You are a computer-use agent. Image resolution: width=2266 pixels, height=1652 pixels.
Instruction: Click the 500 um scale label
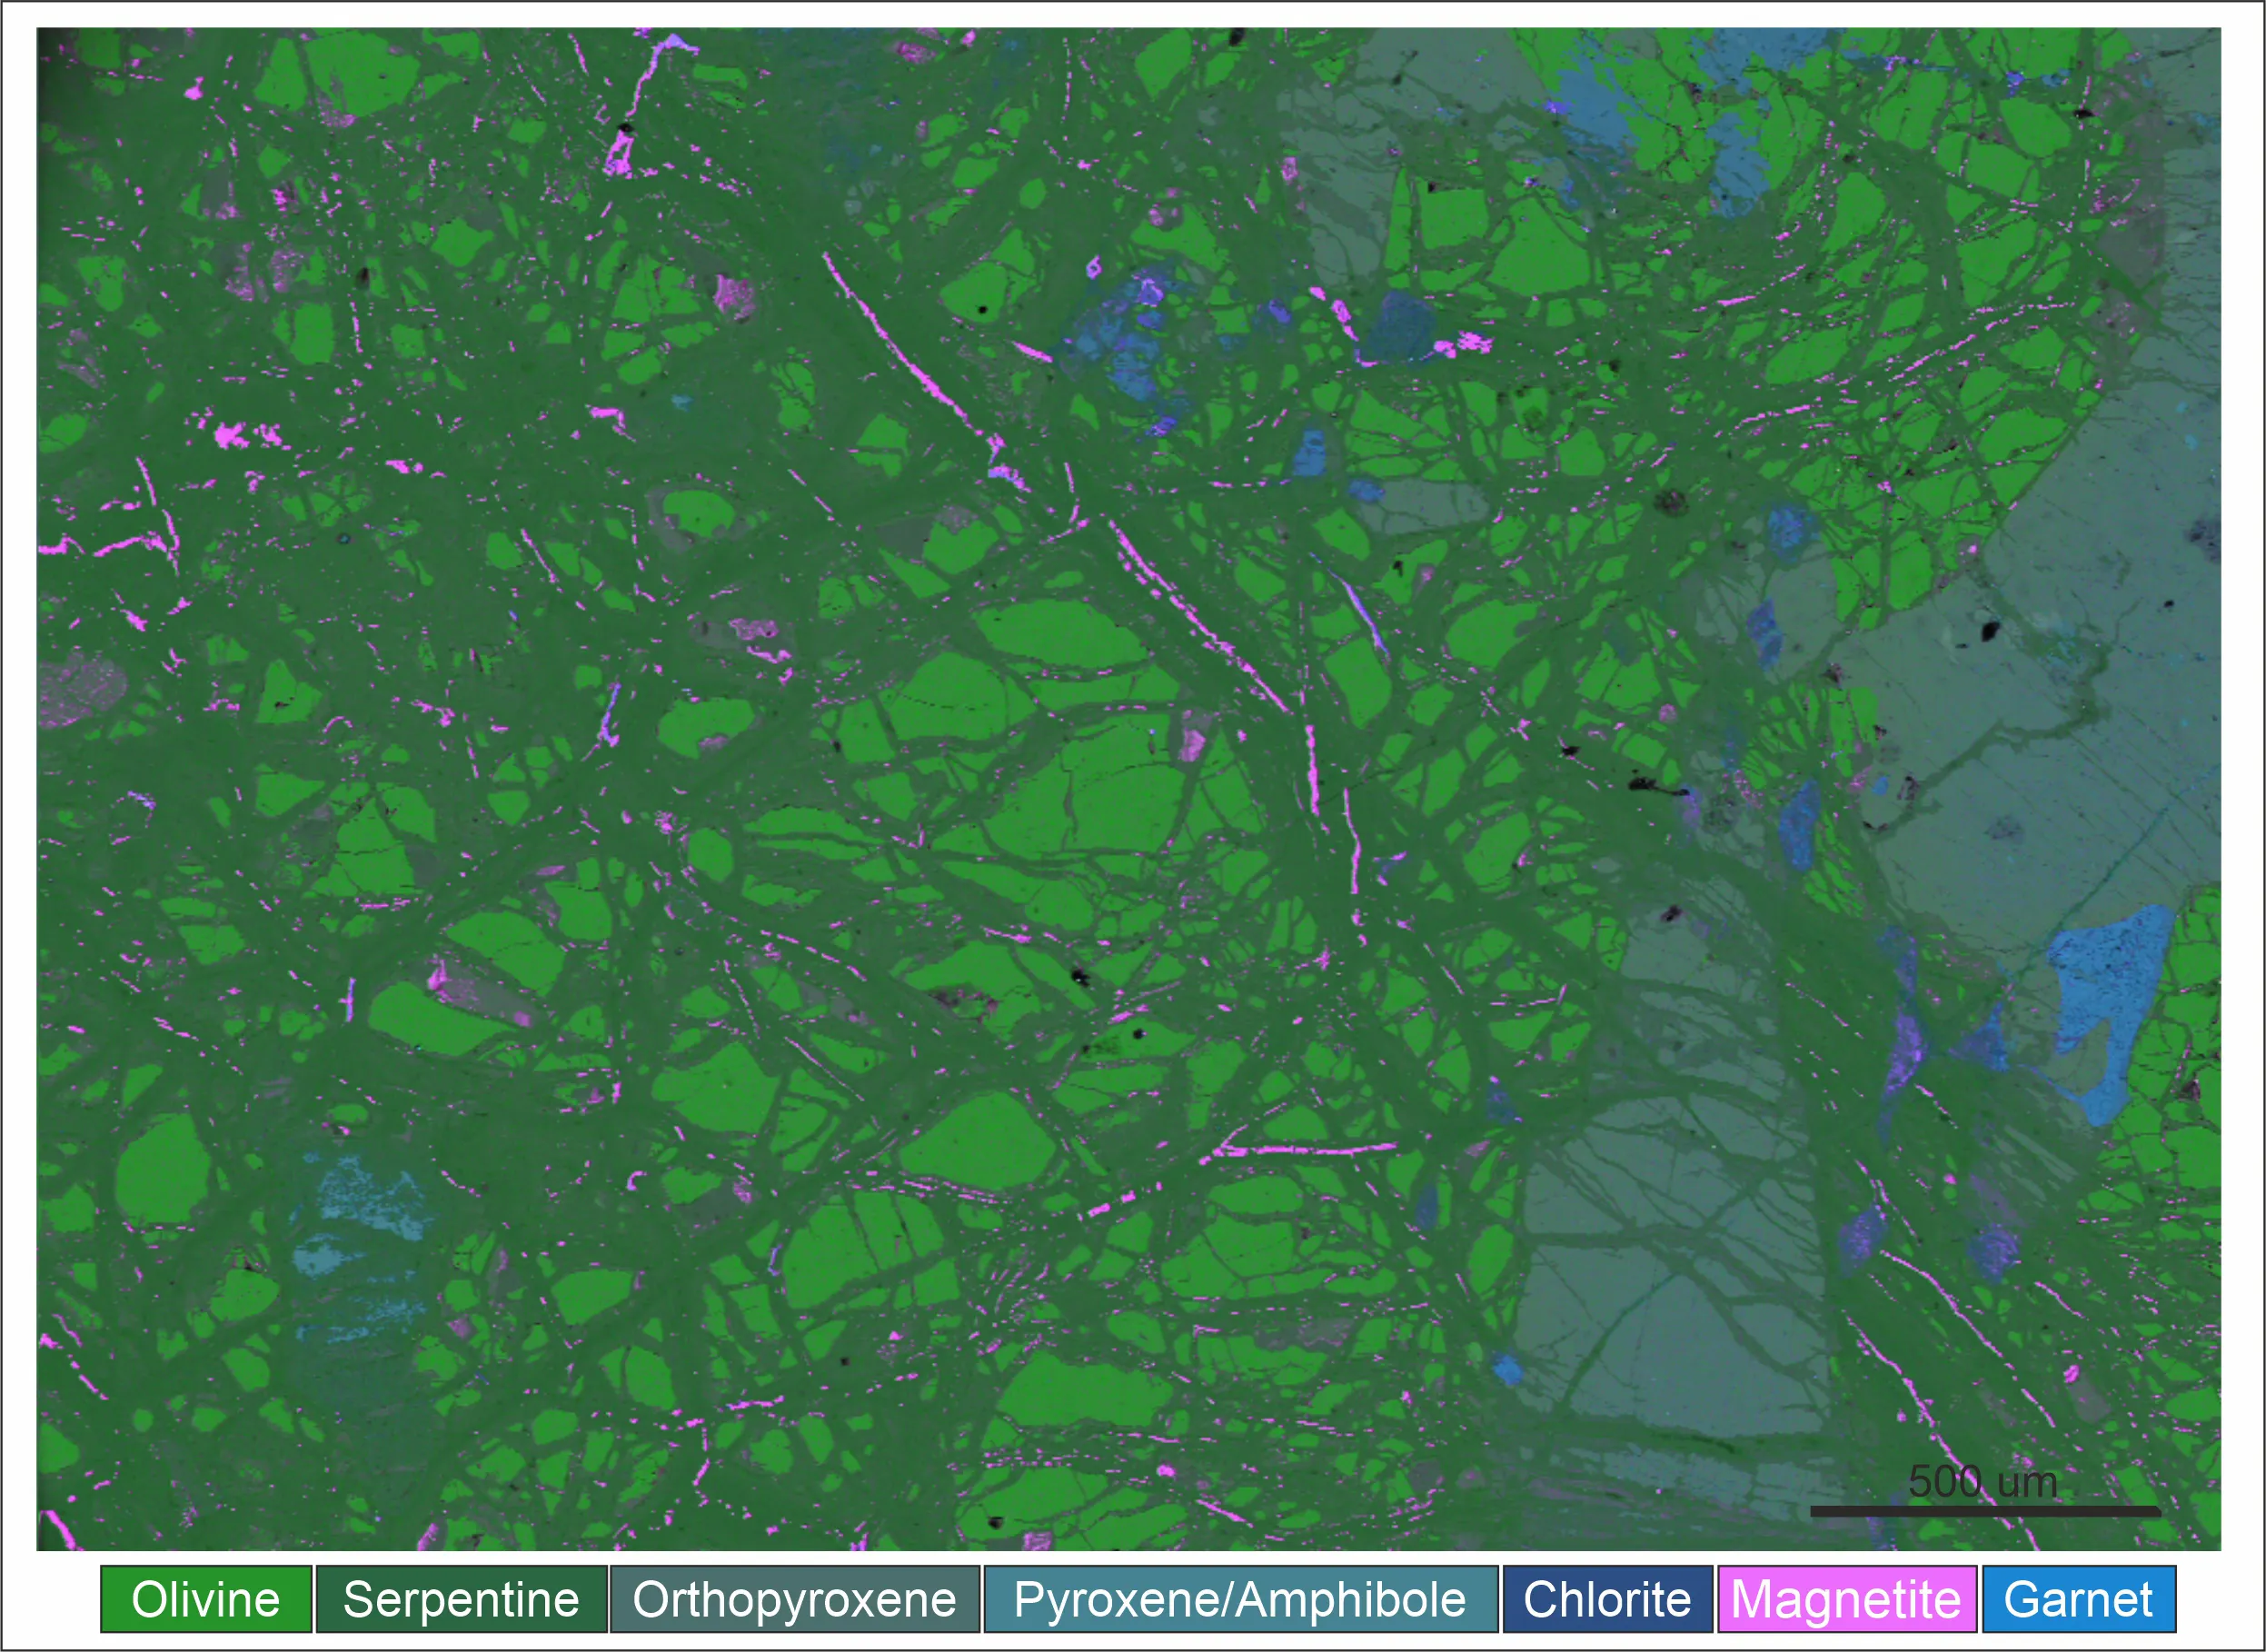pyautogui.click(x=1983, y=1482)
